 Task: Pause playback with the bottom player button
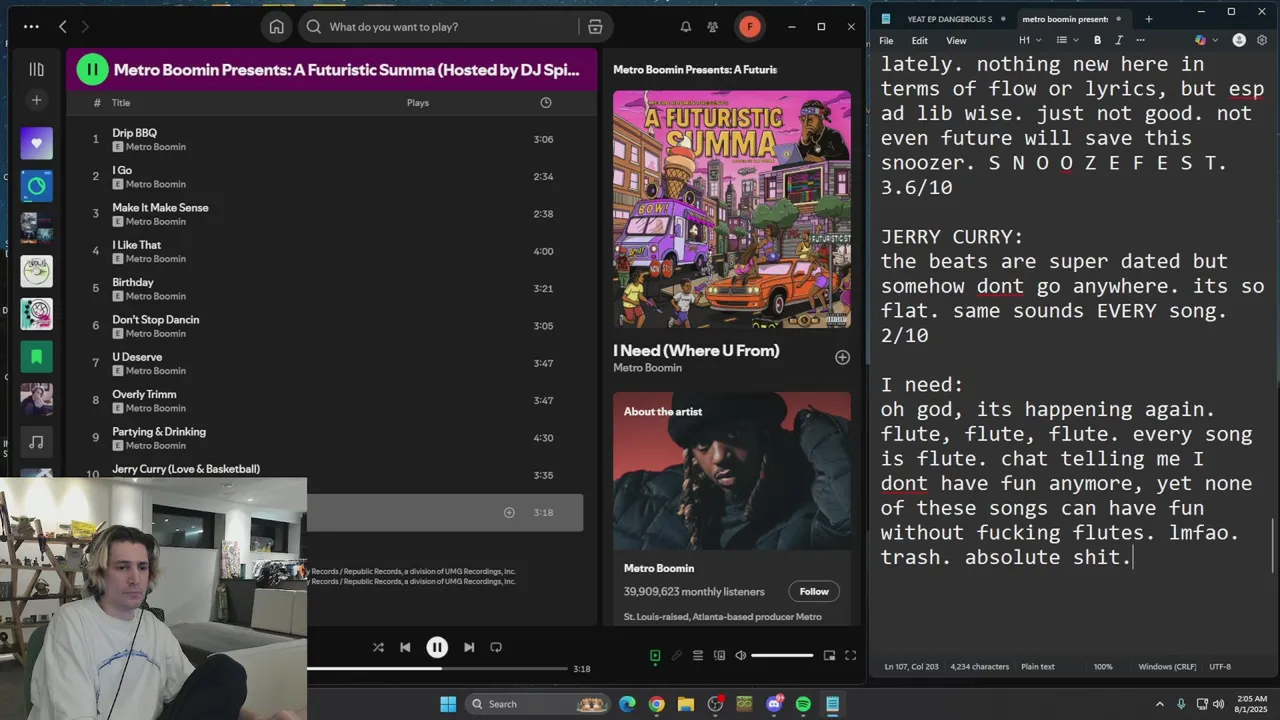coord(437,647)
